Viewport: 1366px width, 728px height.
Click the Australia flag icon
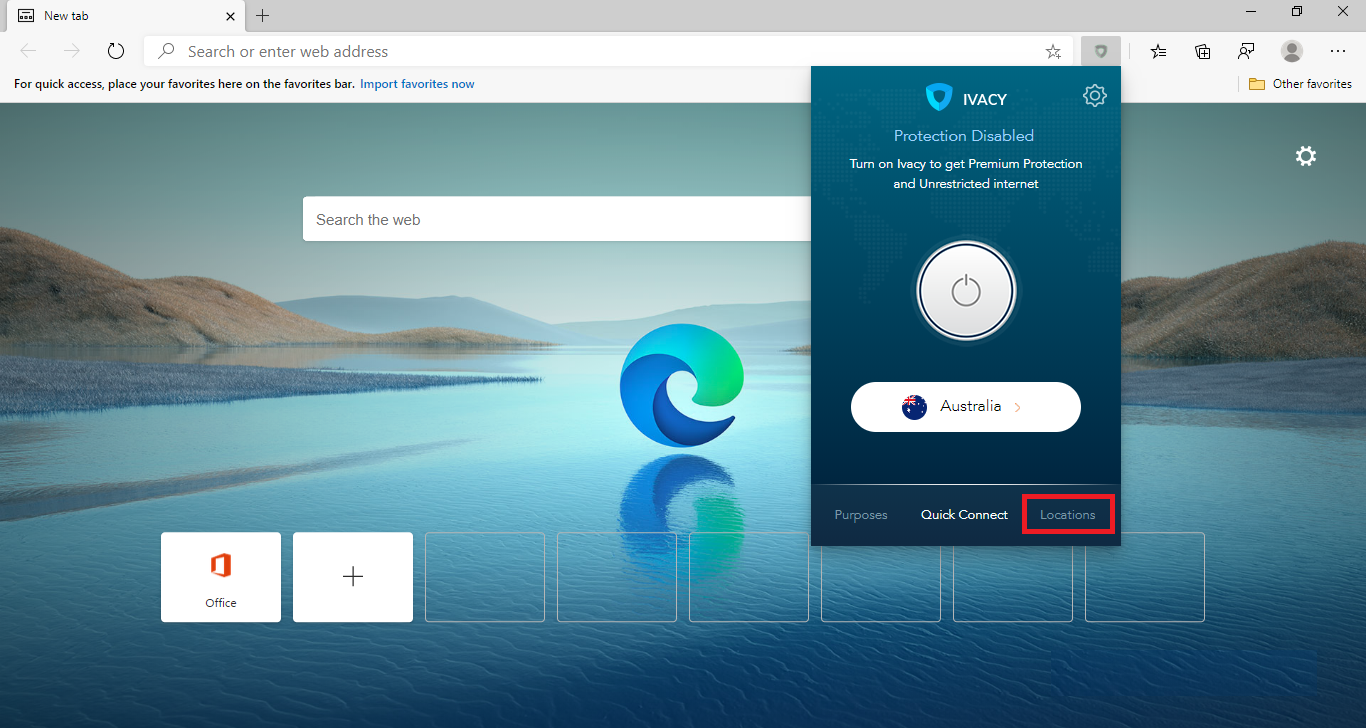914,407
